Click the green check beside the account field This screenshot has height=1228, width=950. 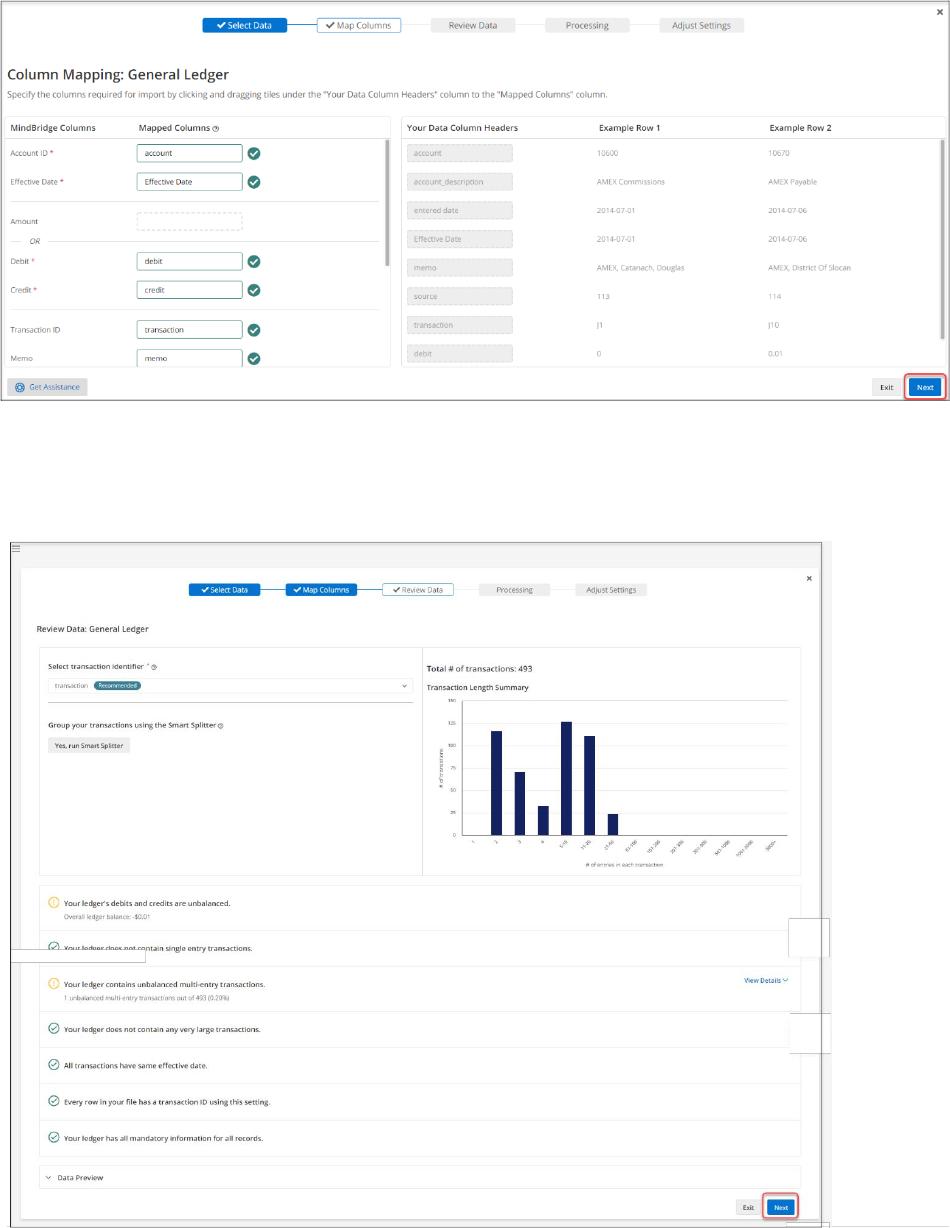click(x=254, y=153)
